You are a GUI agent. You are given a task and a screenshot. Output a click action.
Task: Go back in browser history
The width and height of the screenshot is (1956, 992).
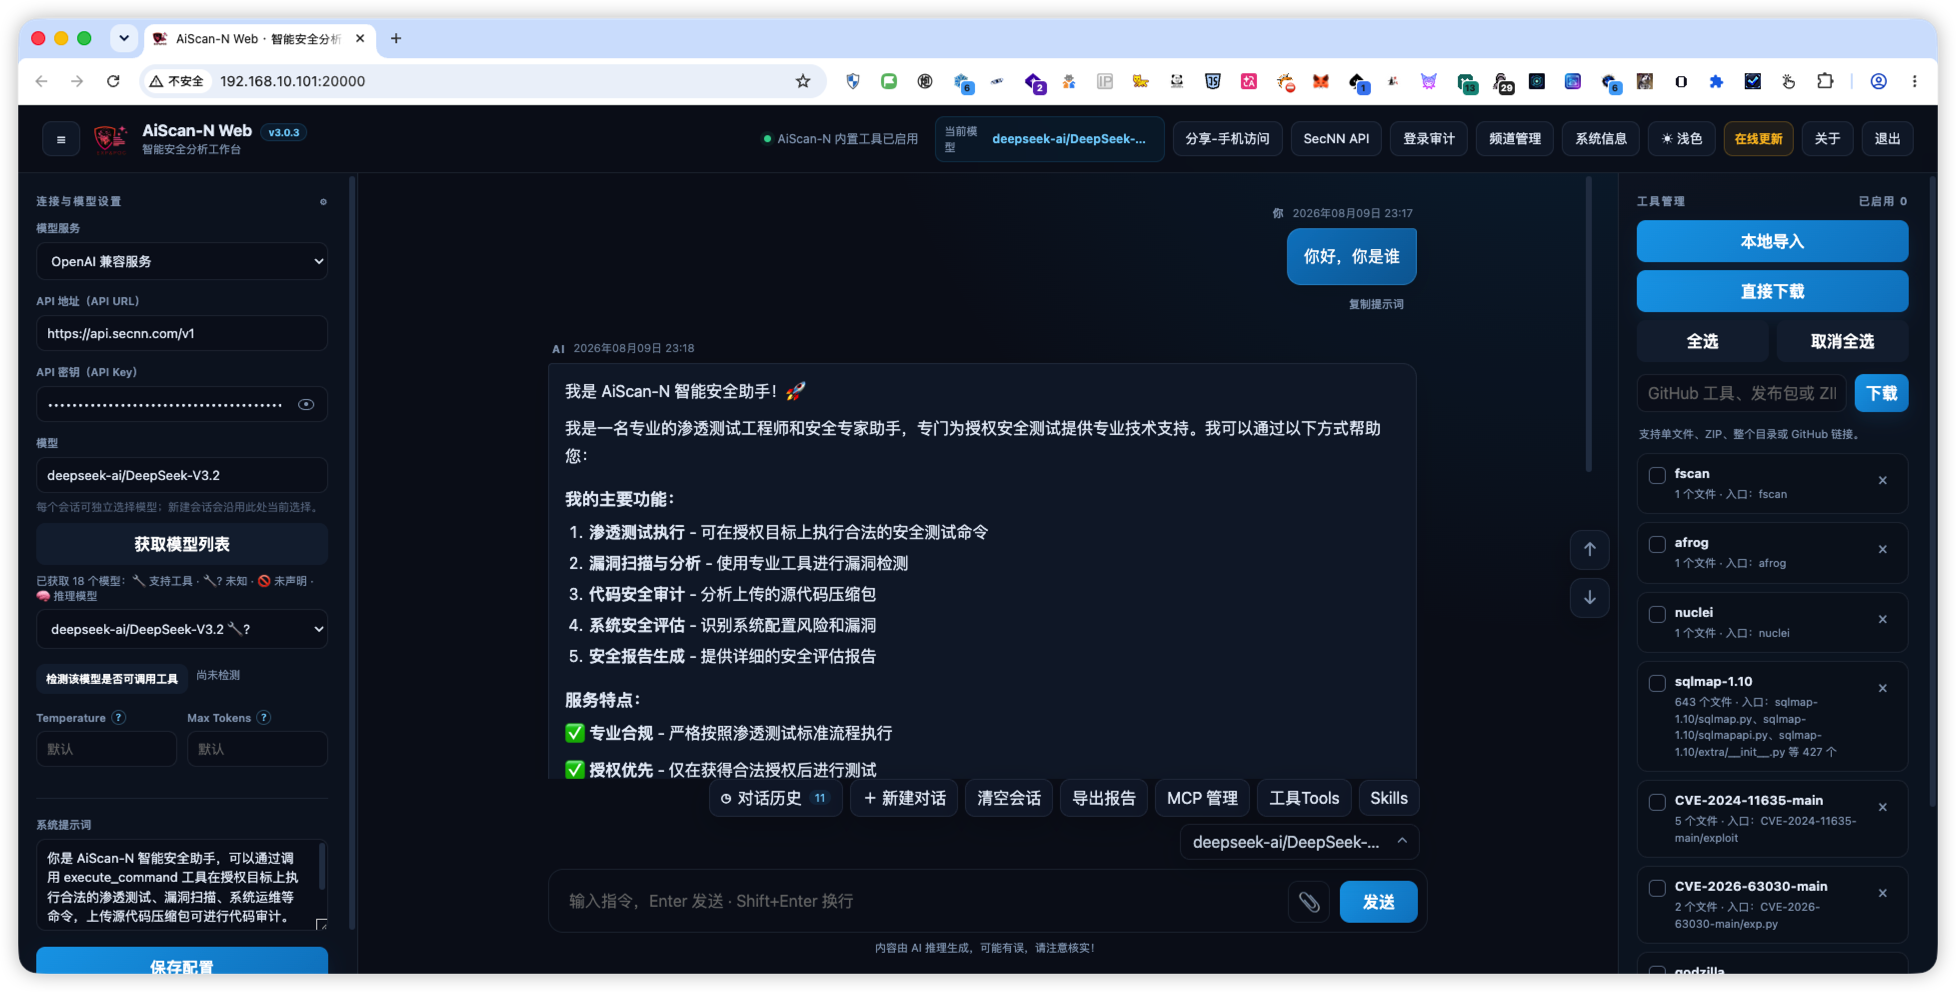pyautogui.click(x=41, y=81)
